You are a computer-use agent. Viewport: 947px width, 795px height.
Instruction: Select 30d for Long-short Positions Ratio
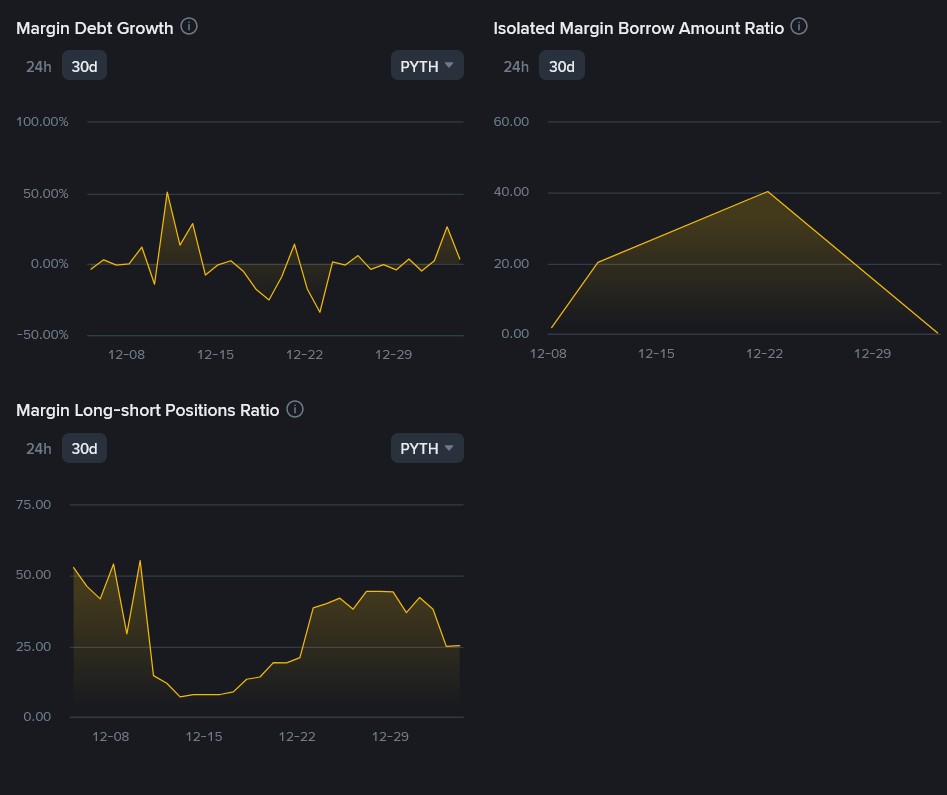point(84,448)
